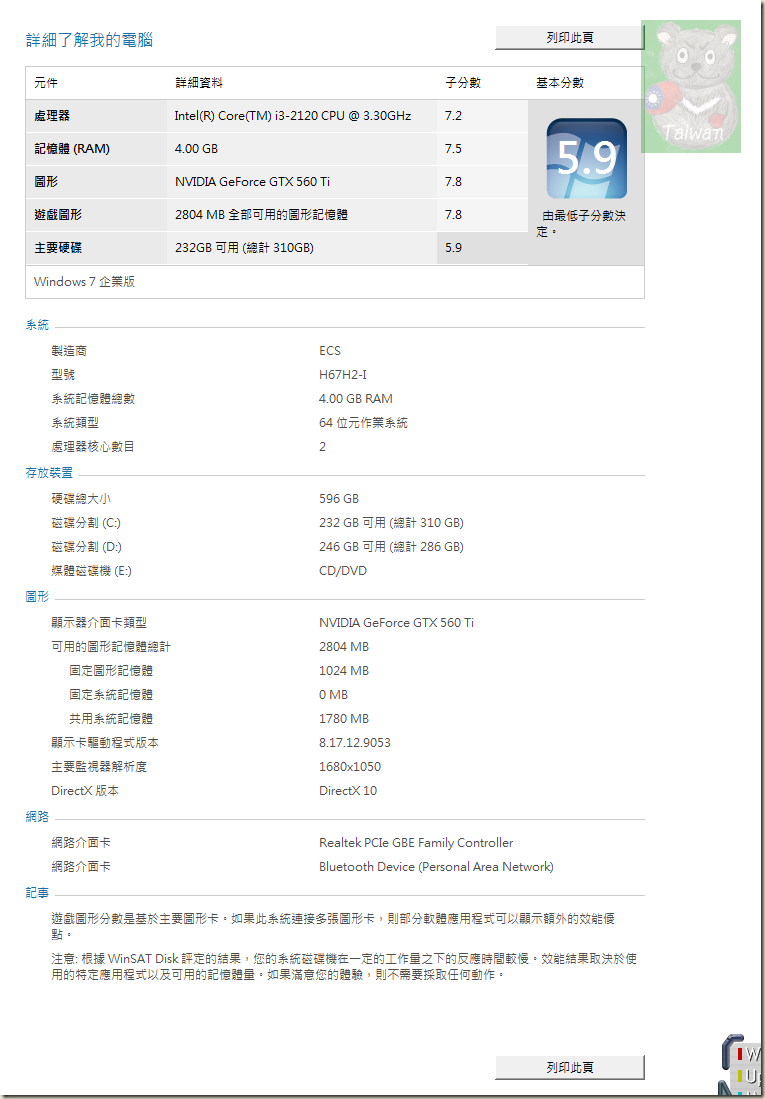Image resolution: width=765 pixels, height=1099 pixels.
Task: Click the 列印此頁 button beside the page title
Action: [569, 38]
